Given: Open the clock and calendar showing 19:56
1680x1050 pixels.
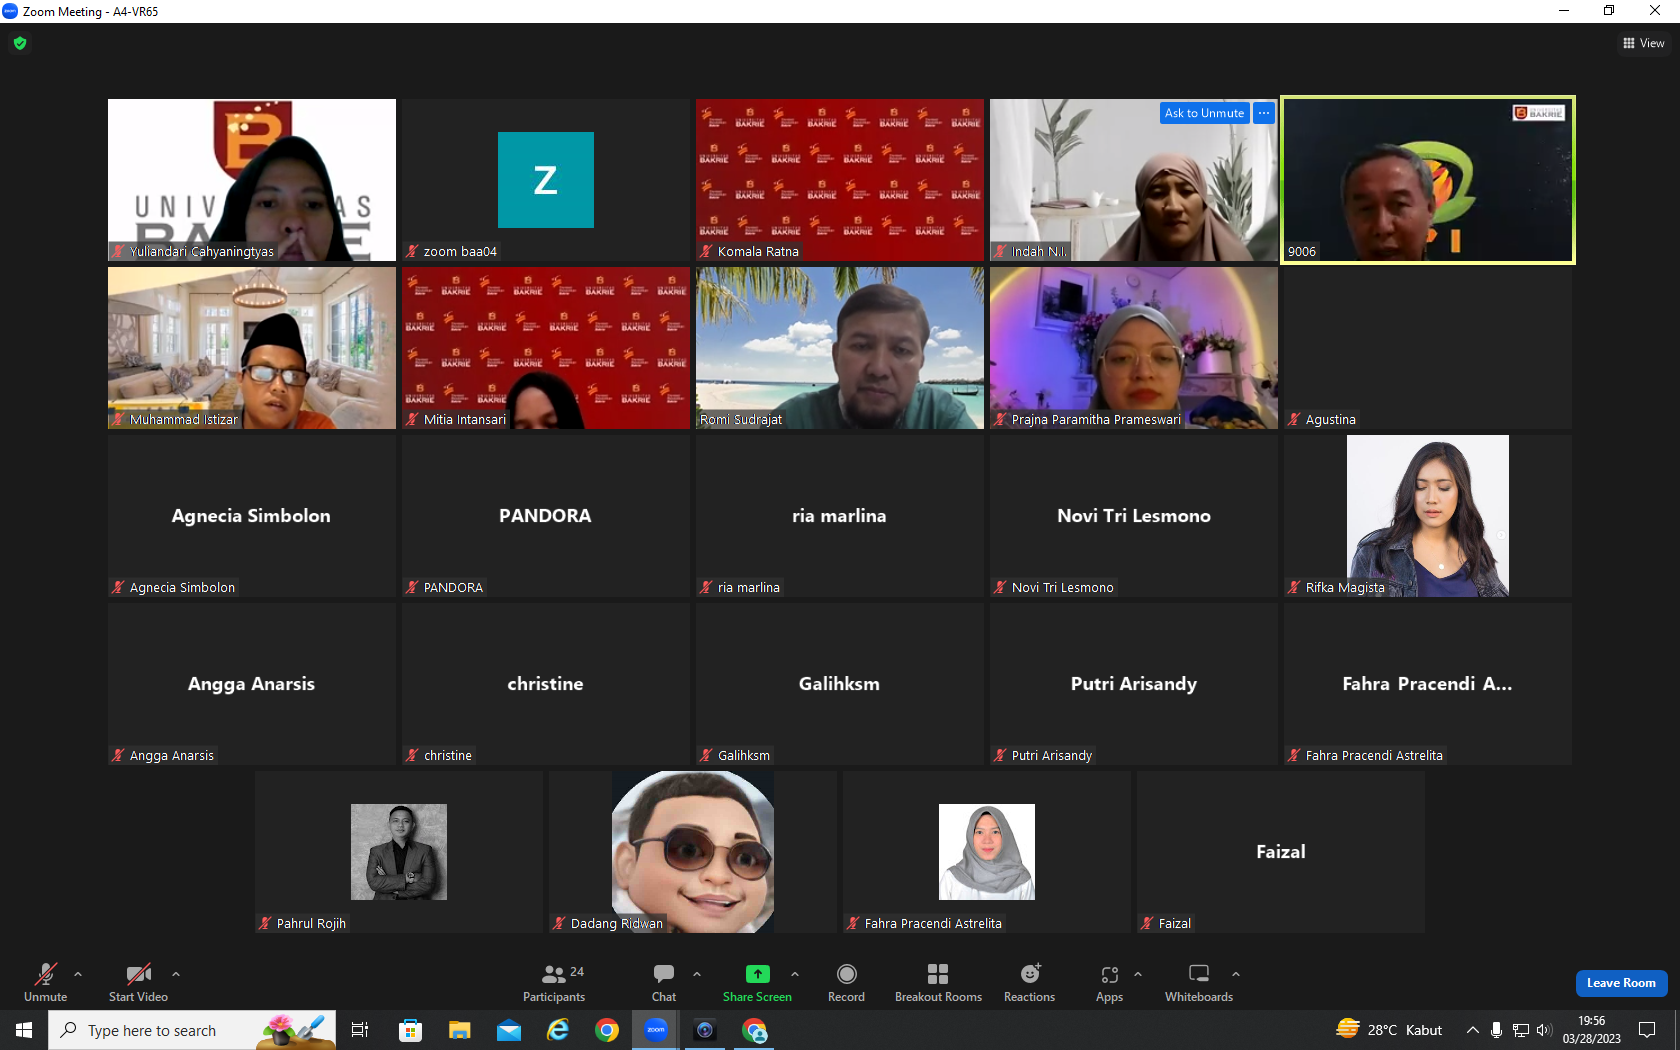Looking at the screenshot, I should pyautogui.click(x=1592, y=1030).
